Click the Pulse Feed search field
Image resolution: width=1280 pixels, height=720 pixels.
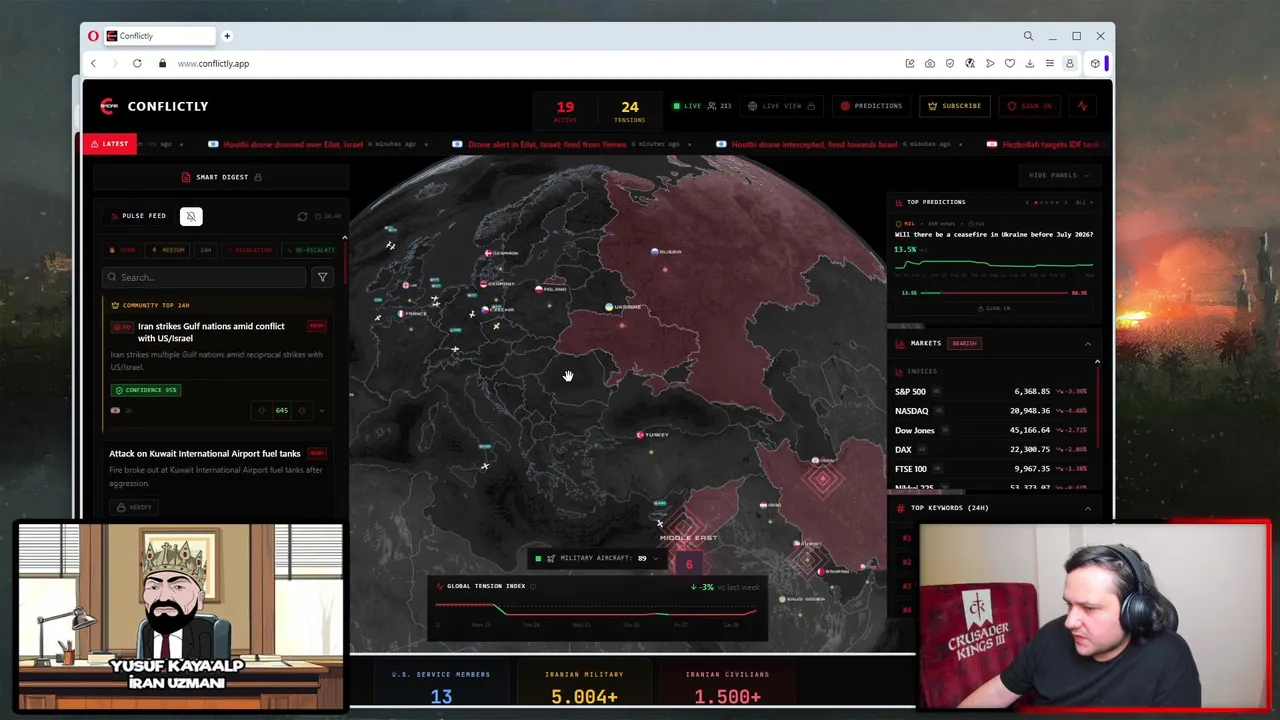205,277
